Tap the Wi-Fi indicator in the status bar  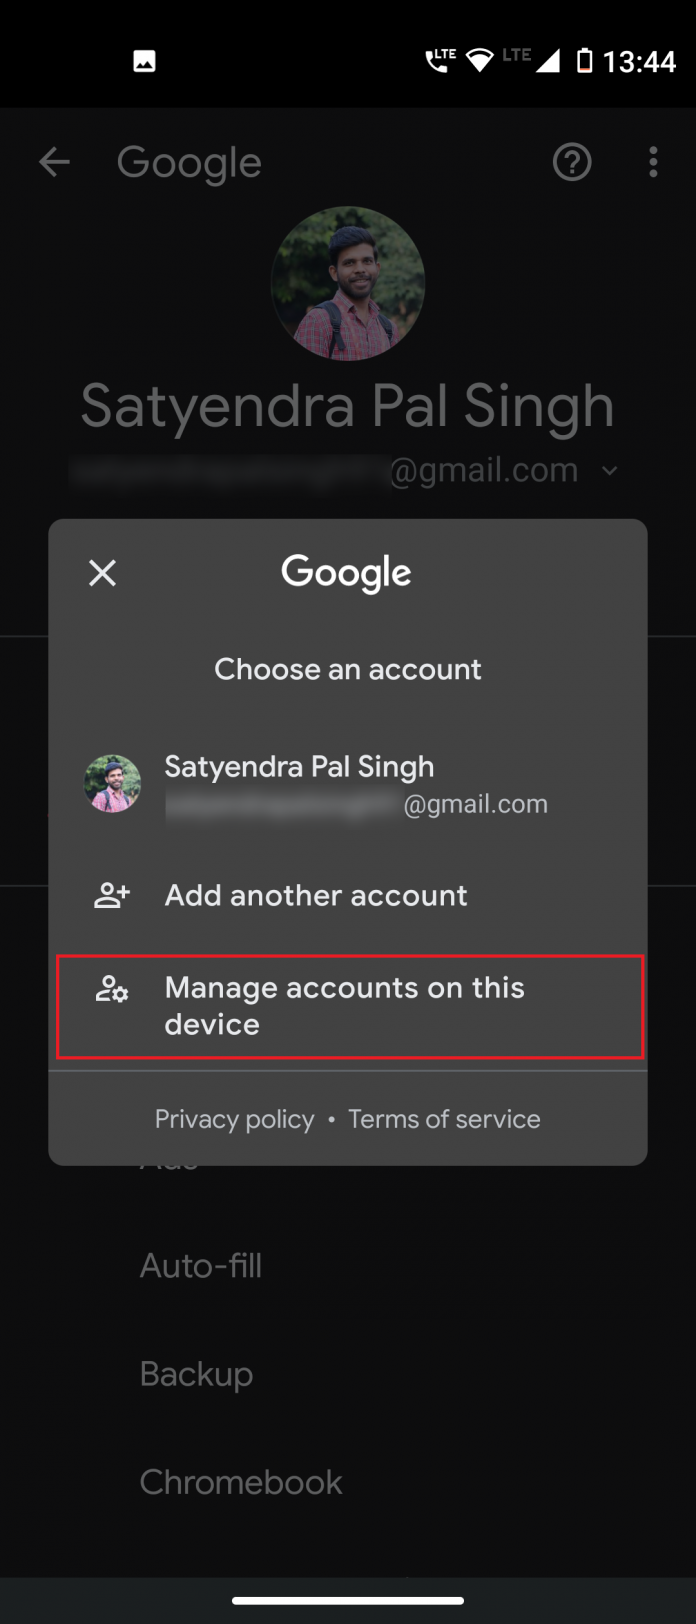tap(478, 58)
